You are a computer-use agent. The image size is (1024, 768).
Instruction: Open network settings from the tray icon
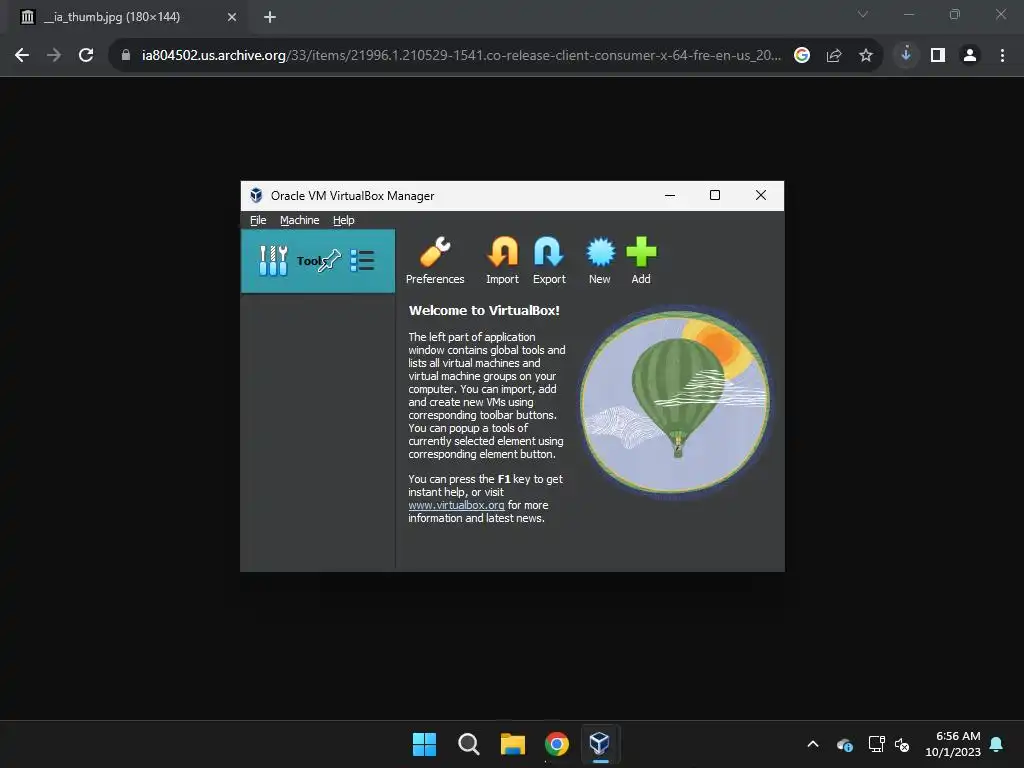click(876, 744)
